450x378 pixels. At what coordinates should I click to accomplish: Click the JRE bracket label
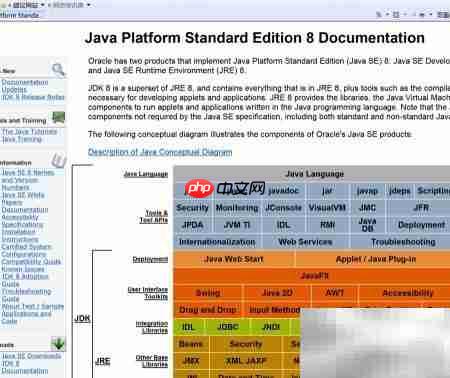coord(103,361)
